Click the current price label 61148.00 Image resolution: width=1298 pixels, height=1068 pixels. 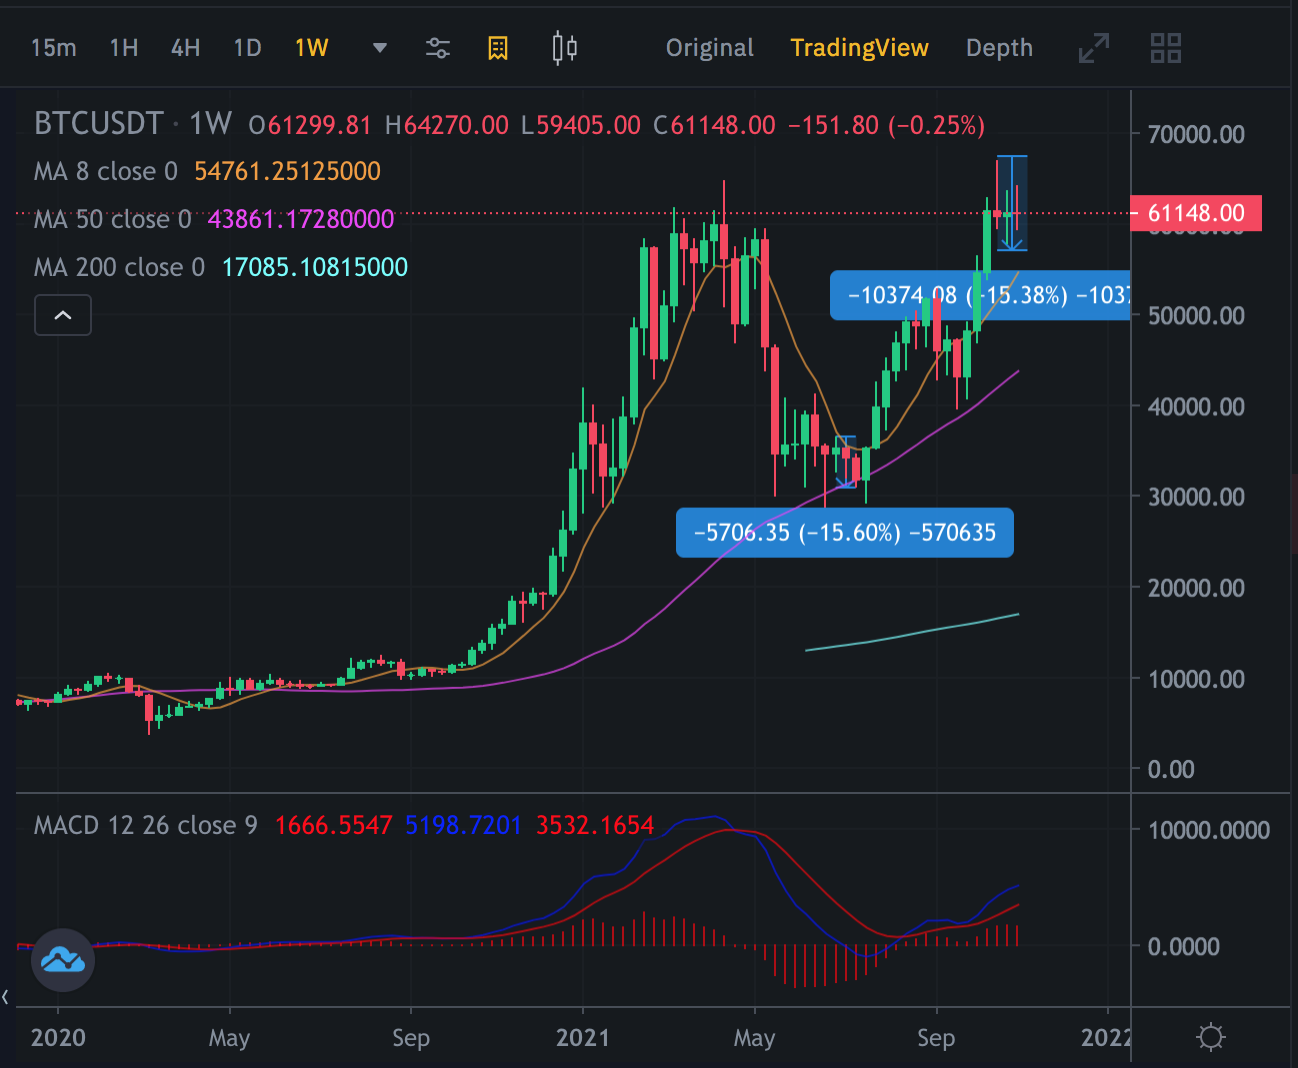(x=1196, y=213)
